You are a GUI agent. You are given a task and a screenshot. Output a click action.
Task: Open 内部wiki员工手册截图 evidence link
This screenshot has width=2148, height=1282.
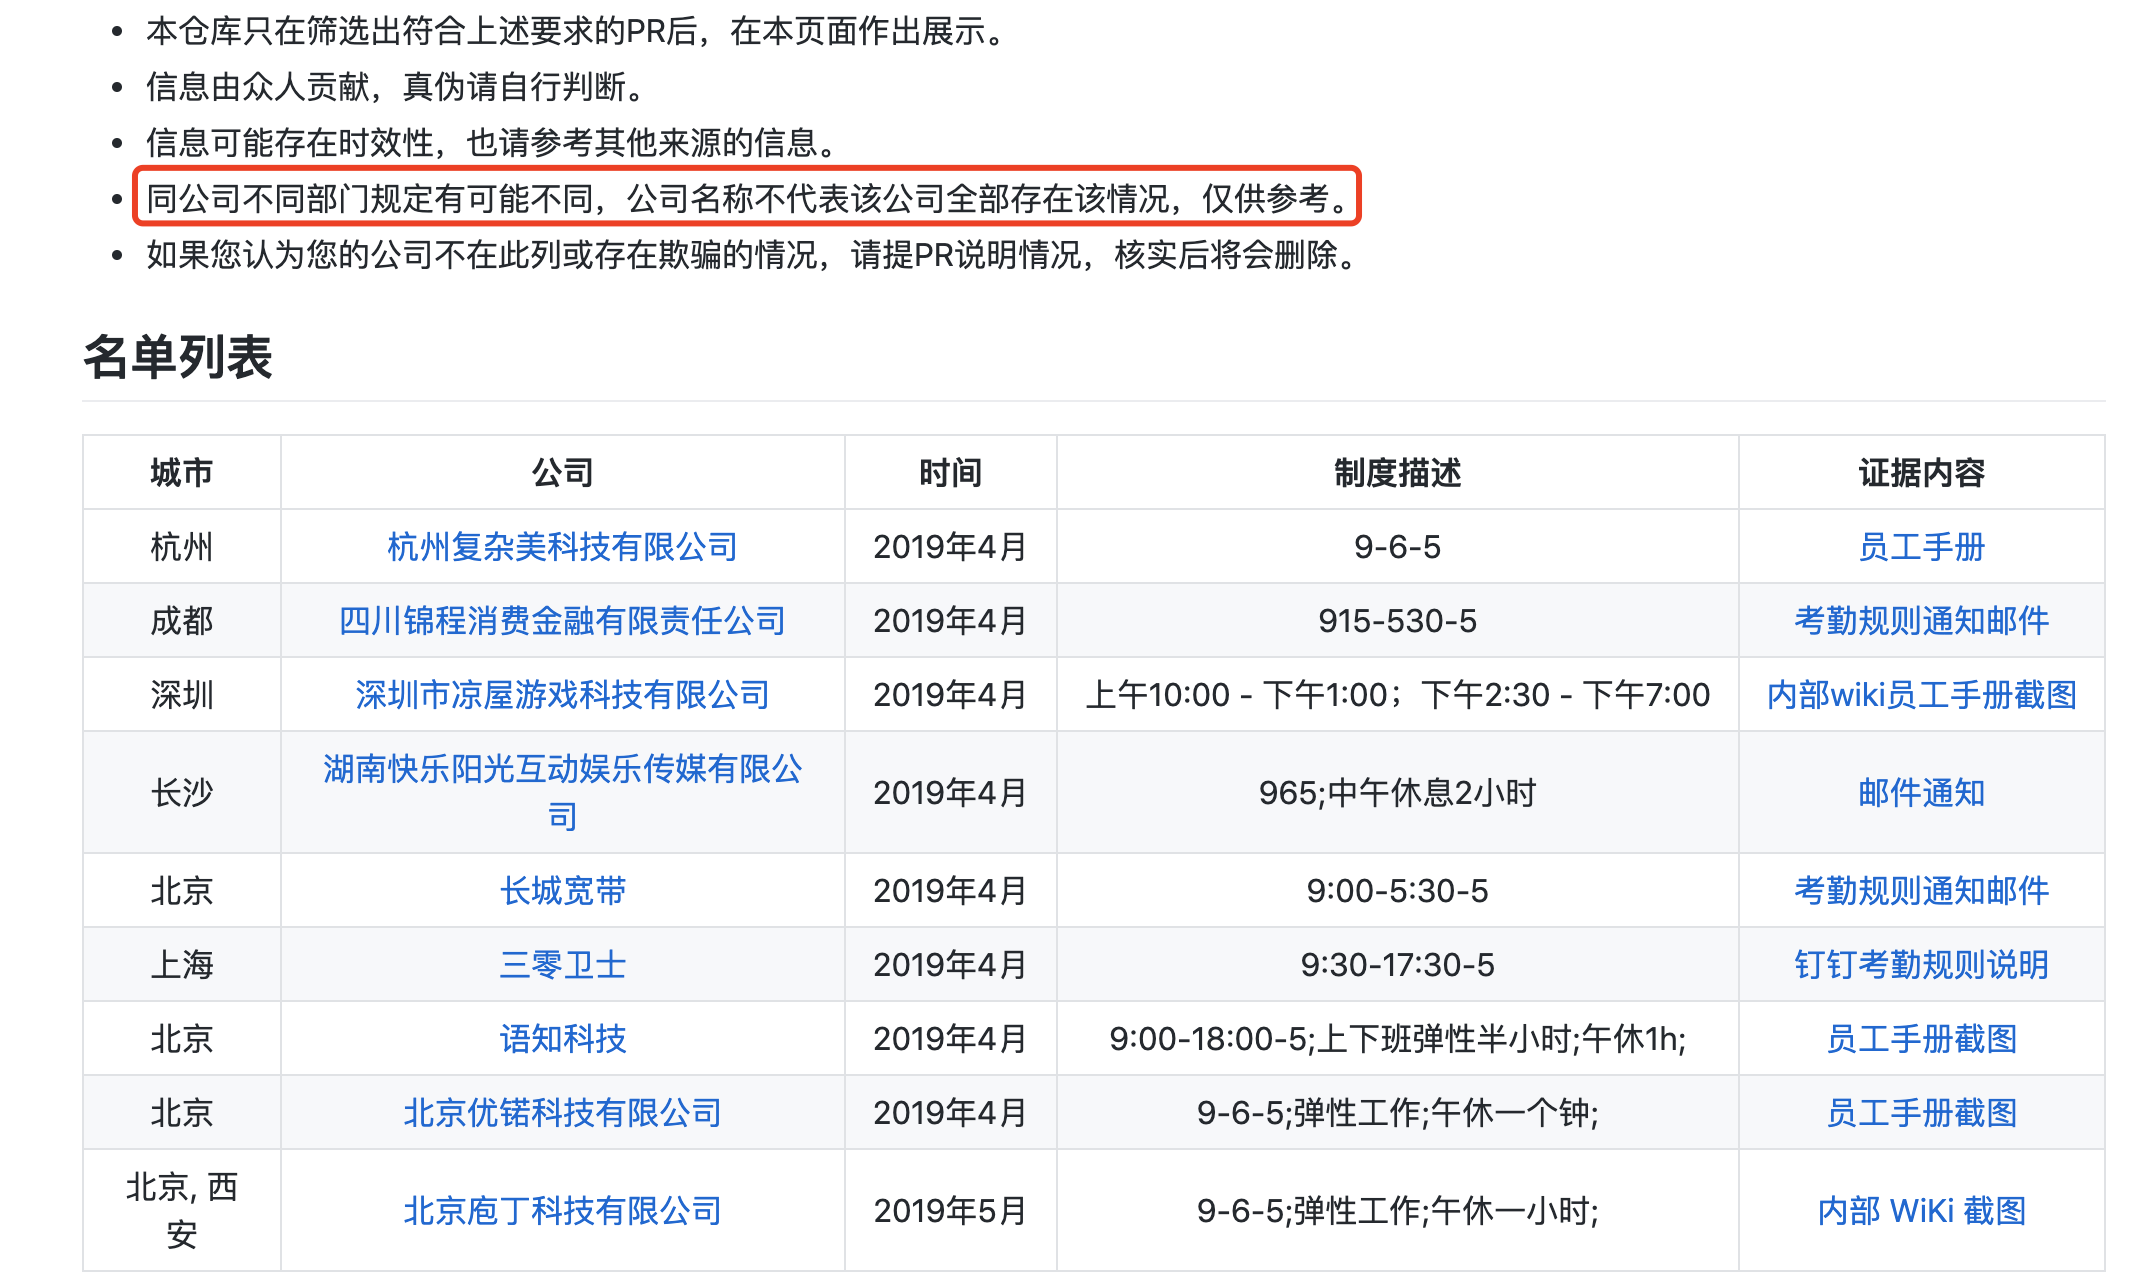pyautogui.click(x=1921, y=695)
